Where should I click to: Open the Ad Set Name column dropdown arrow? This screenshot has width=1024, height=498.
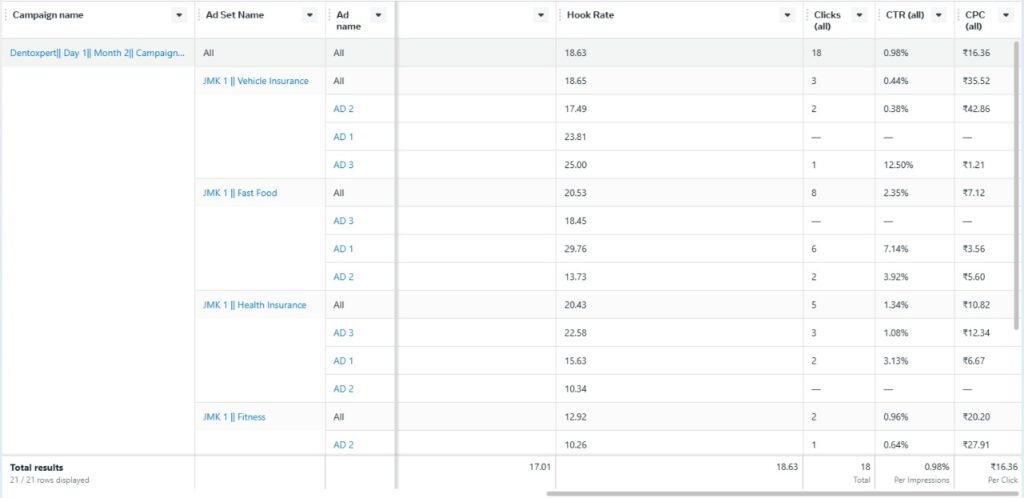[x=310, y=15]
